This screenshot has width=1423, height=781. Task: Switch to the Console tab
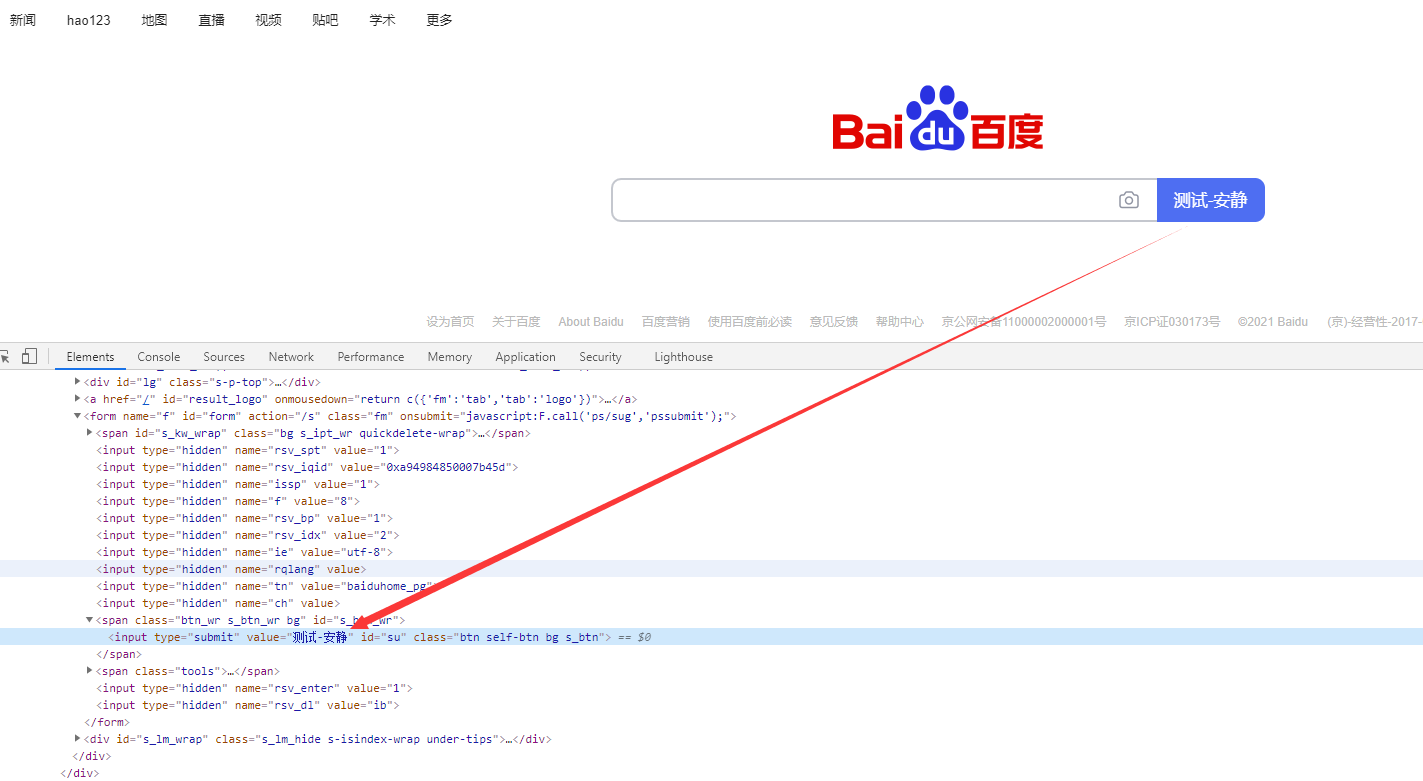(x=159, y=357)
